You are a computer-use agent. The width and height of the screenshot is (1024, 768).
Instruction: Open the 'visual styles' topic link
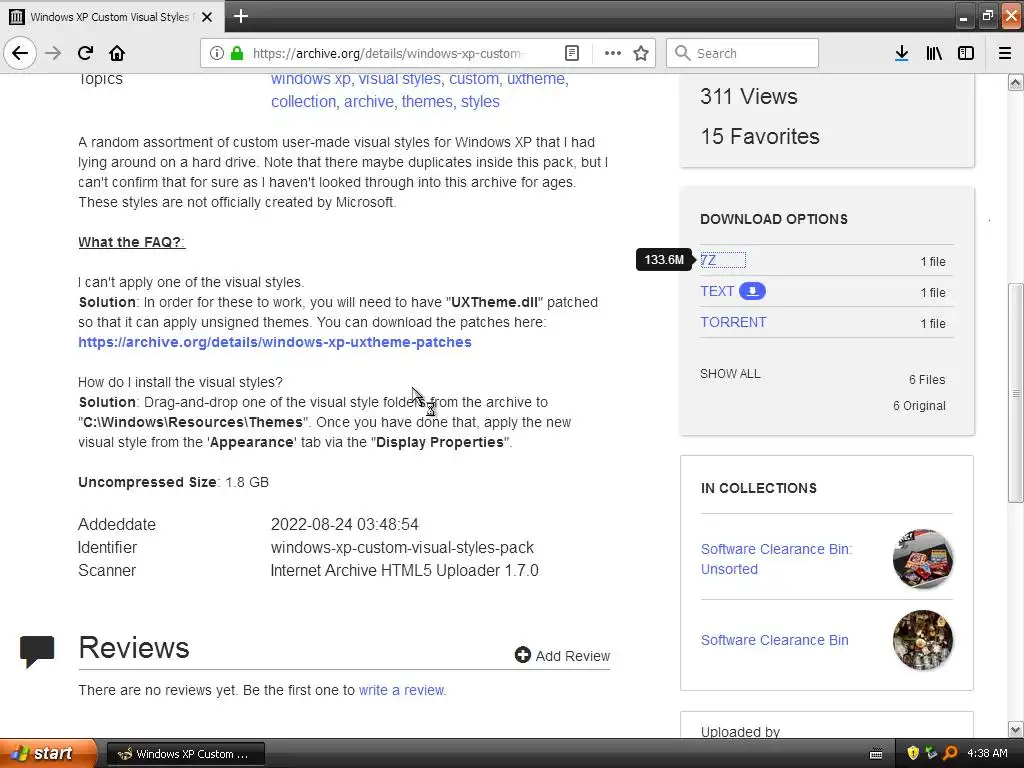pos(400,79)
